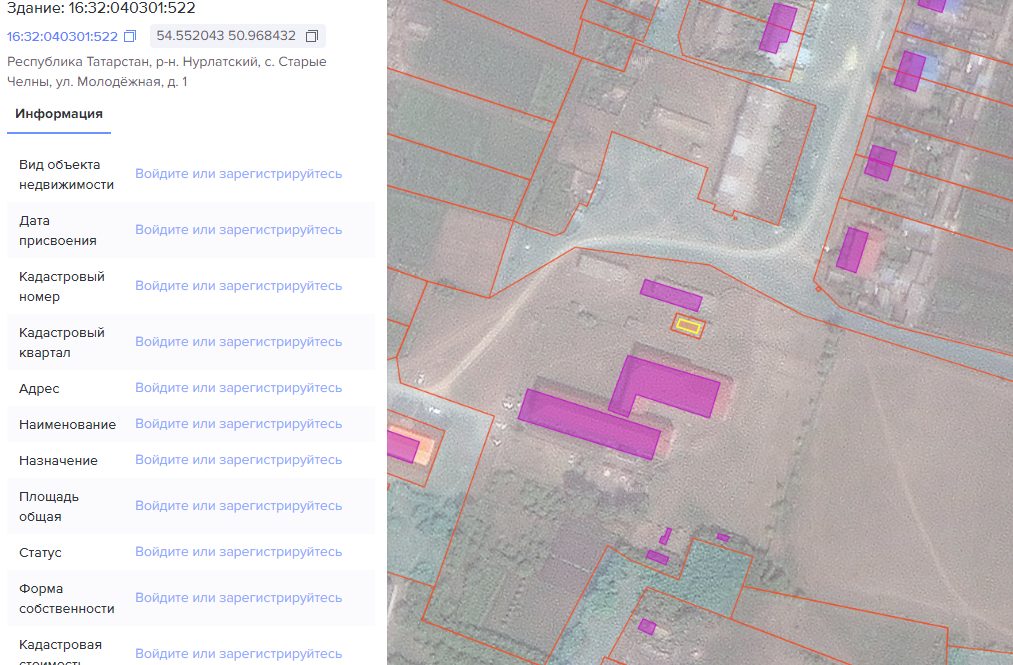Click login link in Форма собственности row
This screenshot has width=1013, height=665.
[x=238, y=598]
